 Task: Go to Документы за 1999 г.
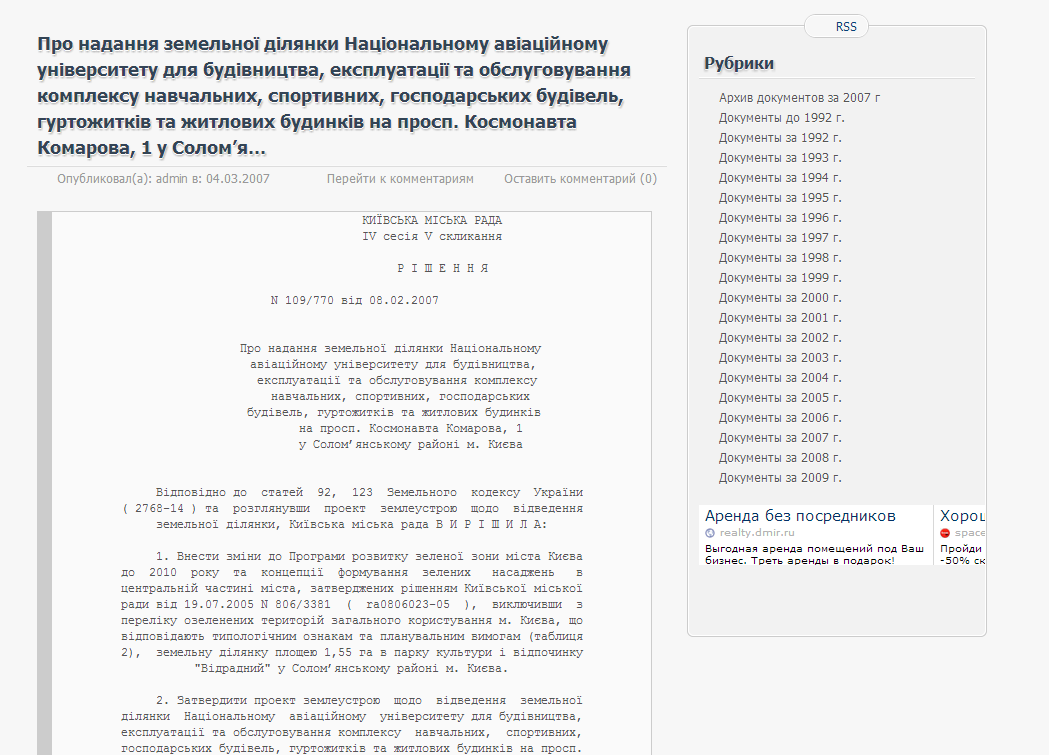pyautogui.click(x=780, y=278)
